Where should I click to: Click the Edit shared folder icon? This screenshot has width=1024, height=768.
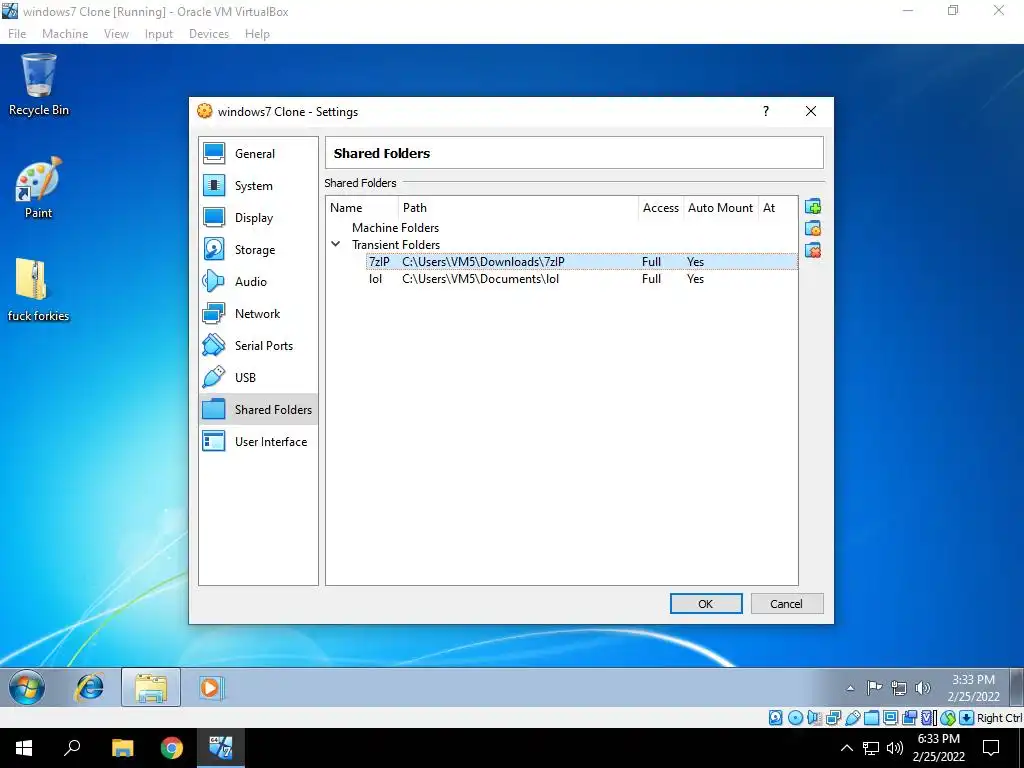coord(812,229)
